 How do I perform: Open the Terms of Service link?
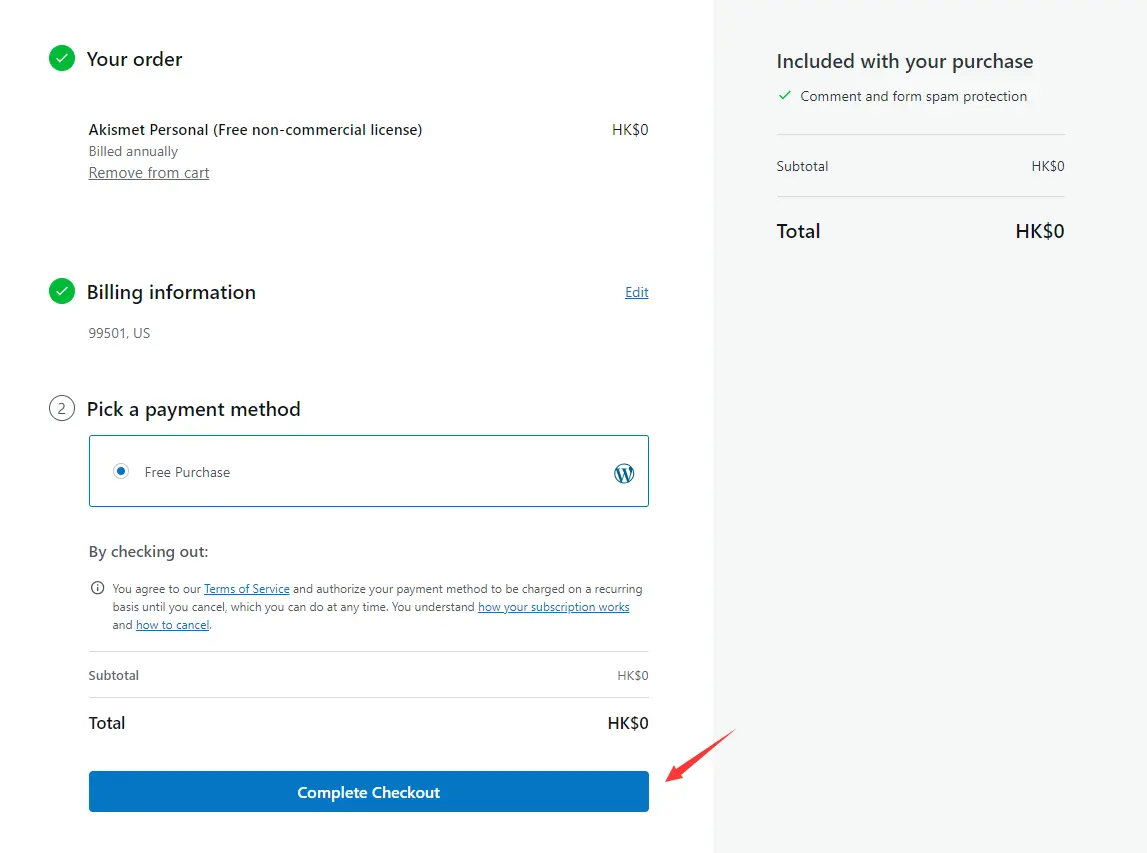247,589
